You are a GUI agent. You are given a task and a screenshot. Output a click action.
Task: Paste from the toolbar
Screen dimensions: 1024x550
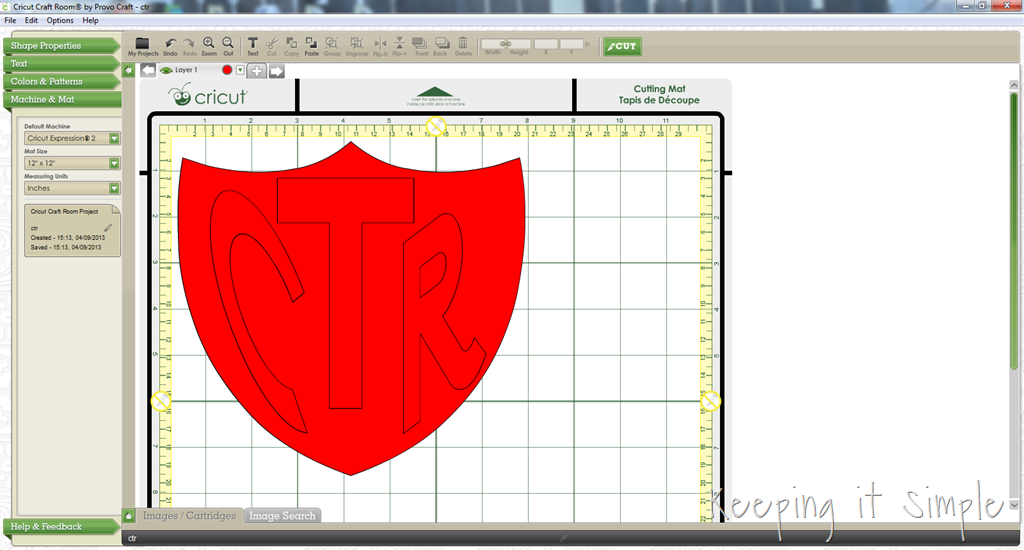(x=312, y=46)
